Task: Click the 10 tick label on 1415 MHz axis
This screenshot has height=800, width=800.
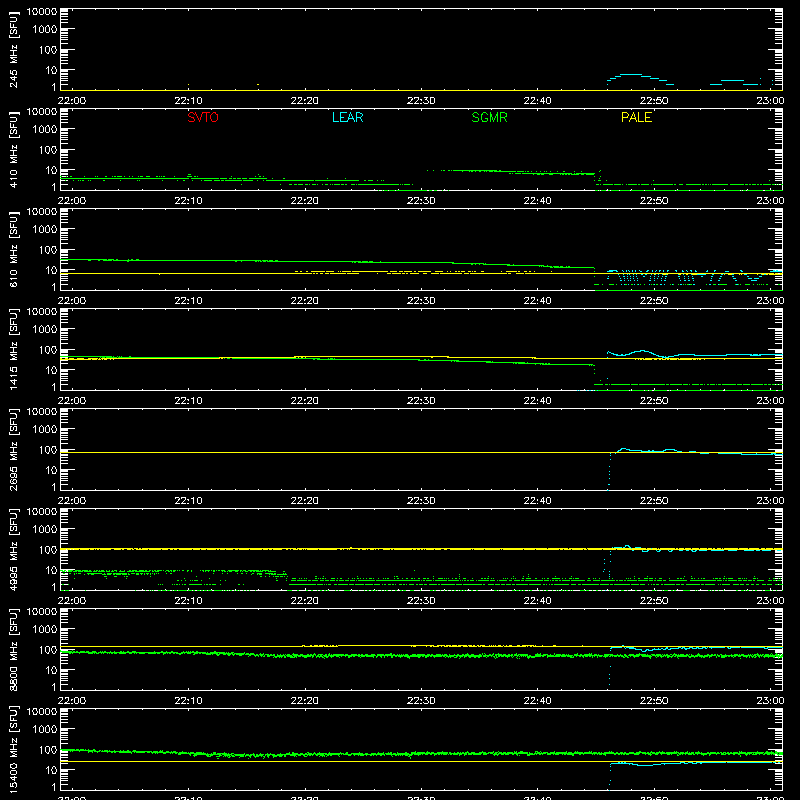Action: (x=51, y=370)
